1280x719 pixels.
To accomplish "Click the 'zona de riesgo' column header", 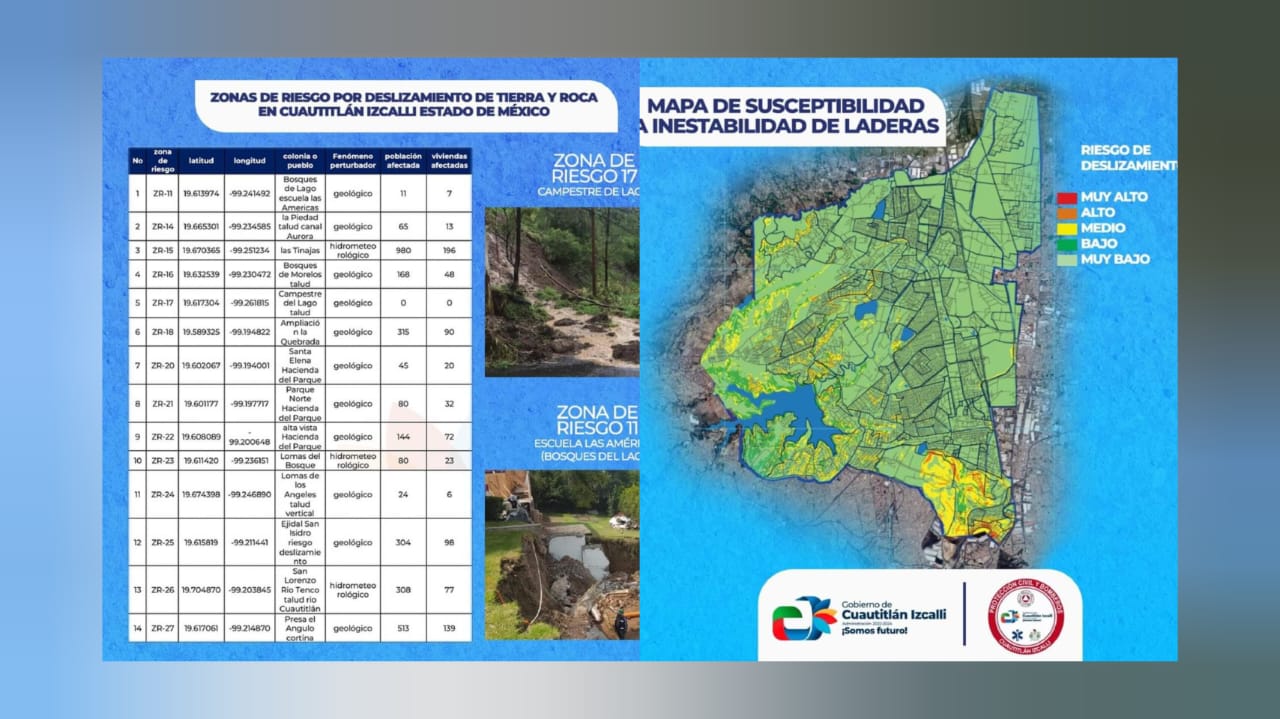I will coord(163,160).
